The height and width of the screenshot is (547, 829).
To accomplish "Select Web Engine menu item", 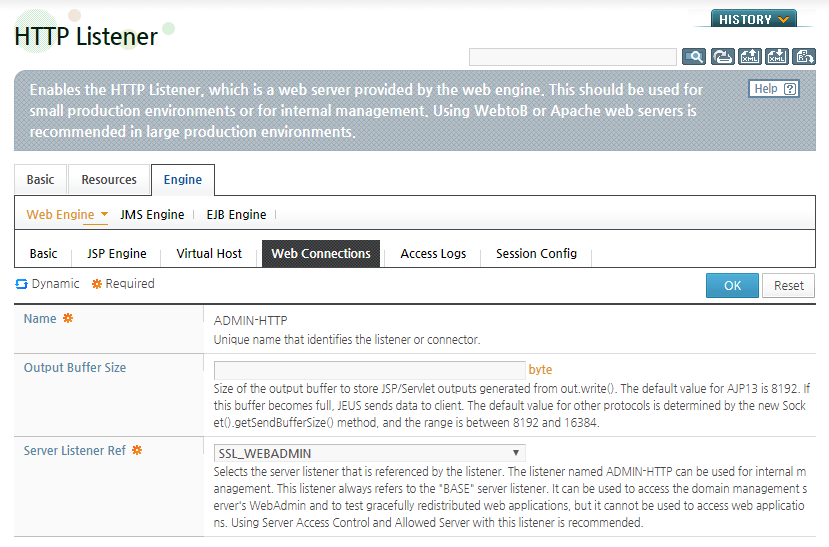I will click(60, 215).
